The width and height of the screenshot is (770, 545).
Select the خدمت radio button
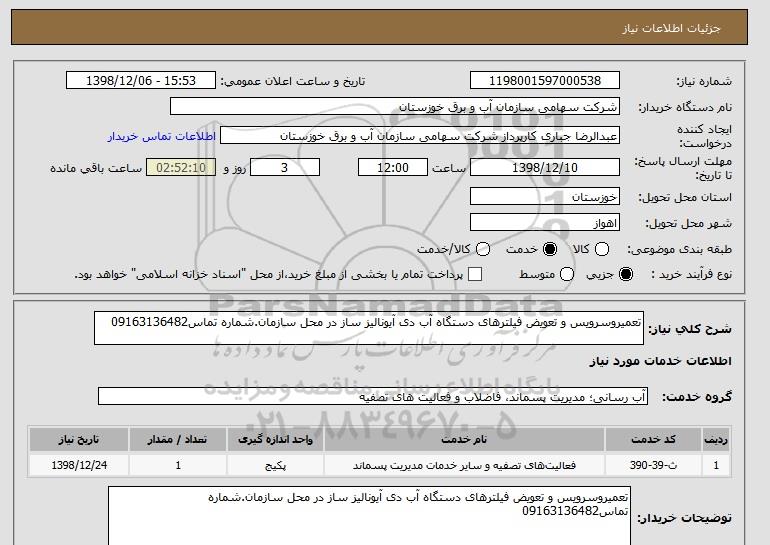550,249
